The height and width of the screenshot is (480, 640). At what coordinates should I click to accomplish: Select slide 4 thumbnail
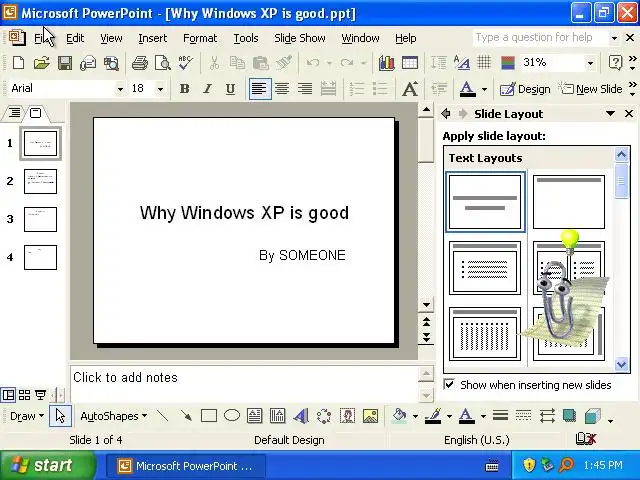[40, 258]
